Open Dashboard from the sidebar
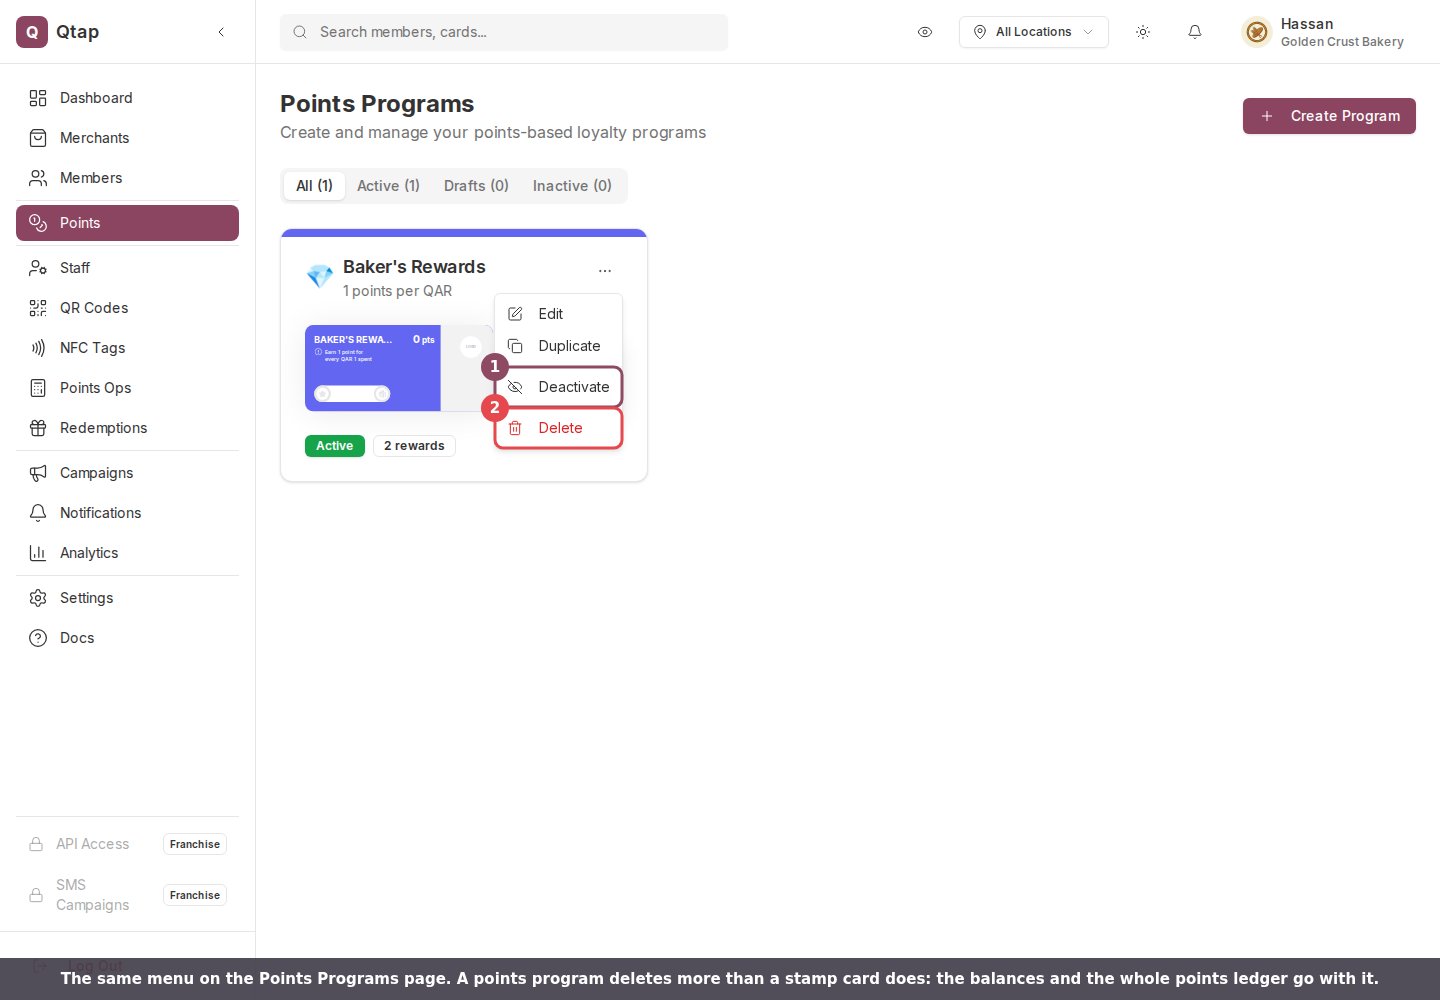 tap(127, 98)
